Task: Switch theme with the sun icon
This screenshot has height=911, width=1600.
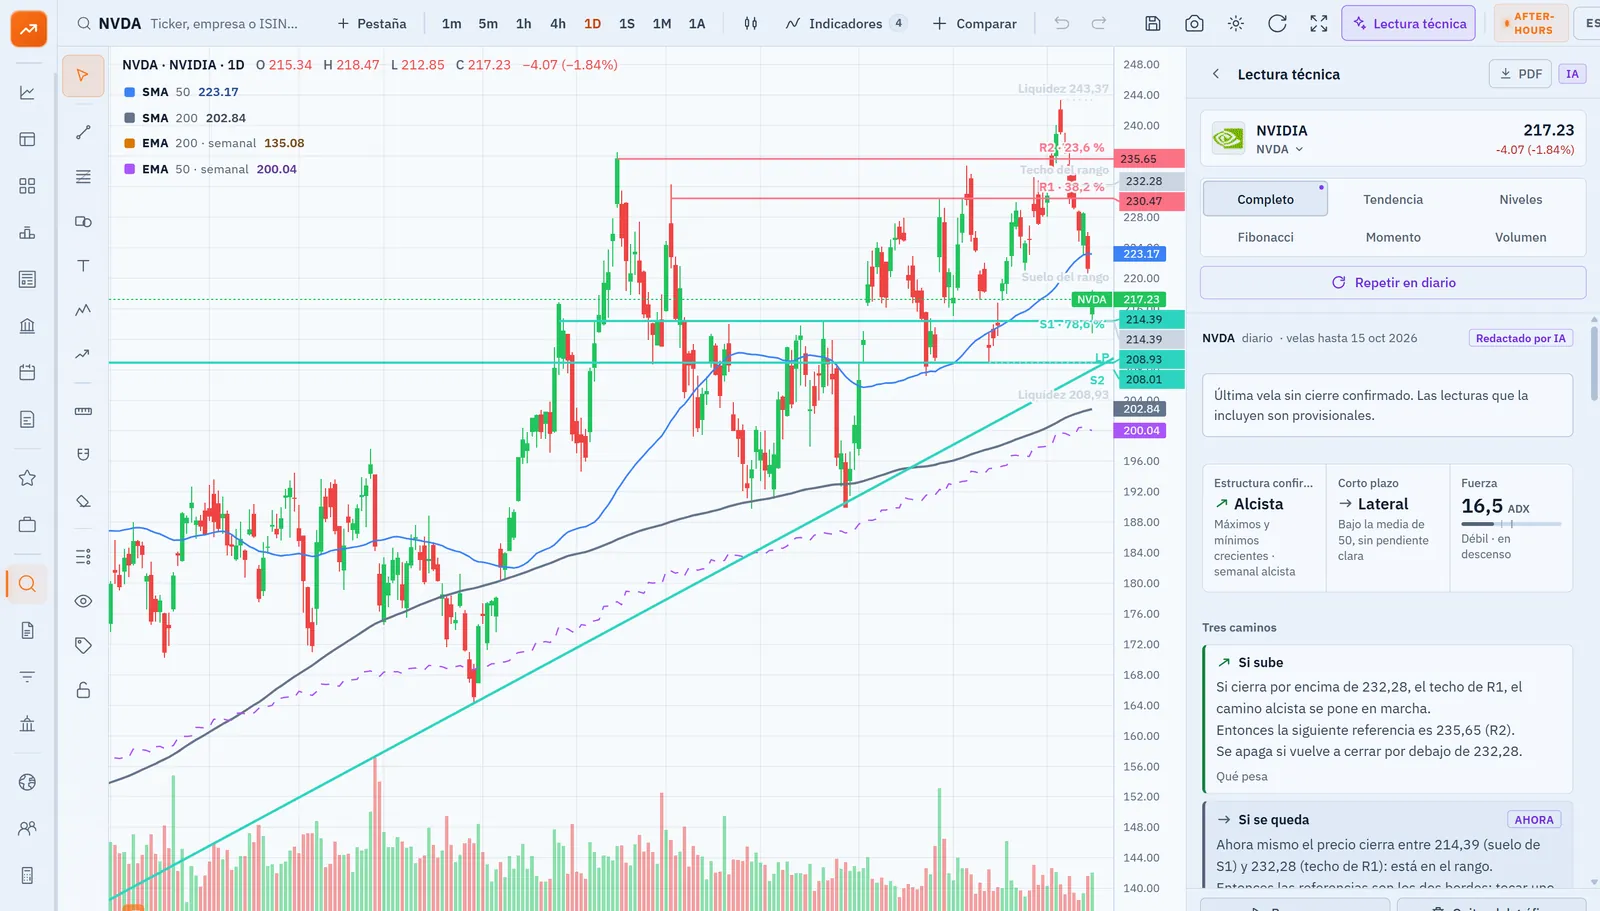Action: pyautogui.click(x=1236, y=23)
